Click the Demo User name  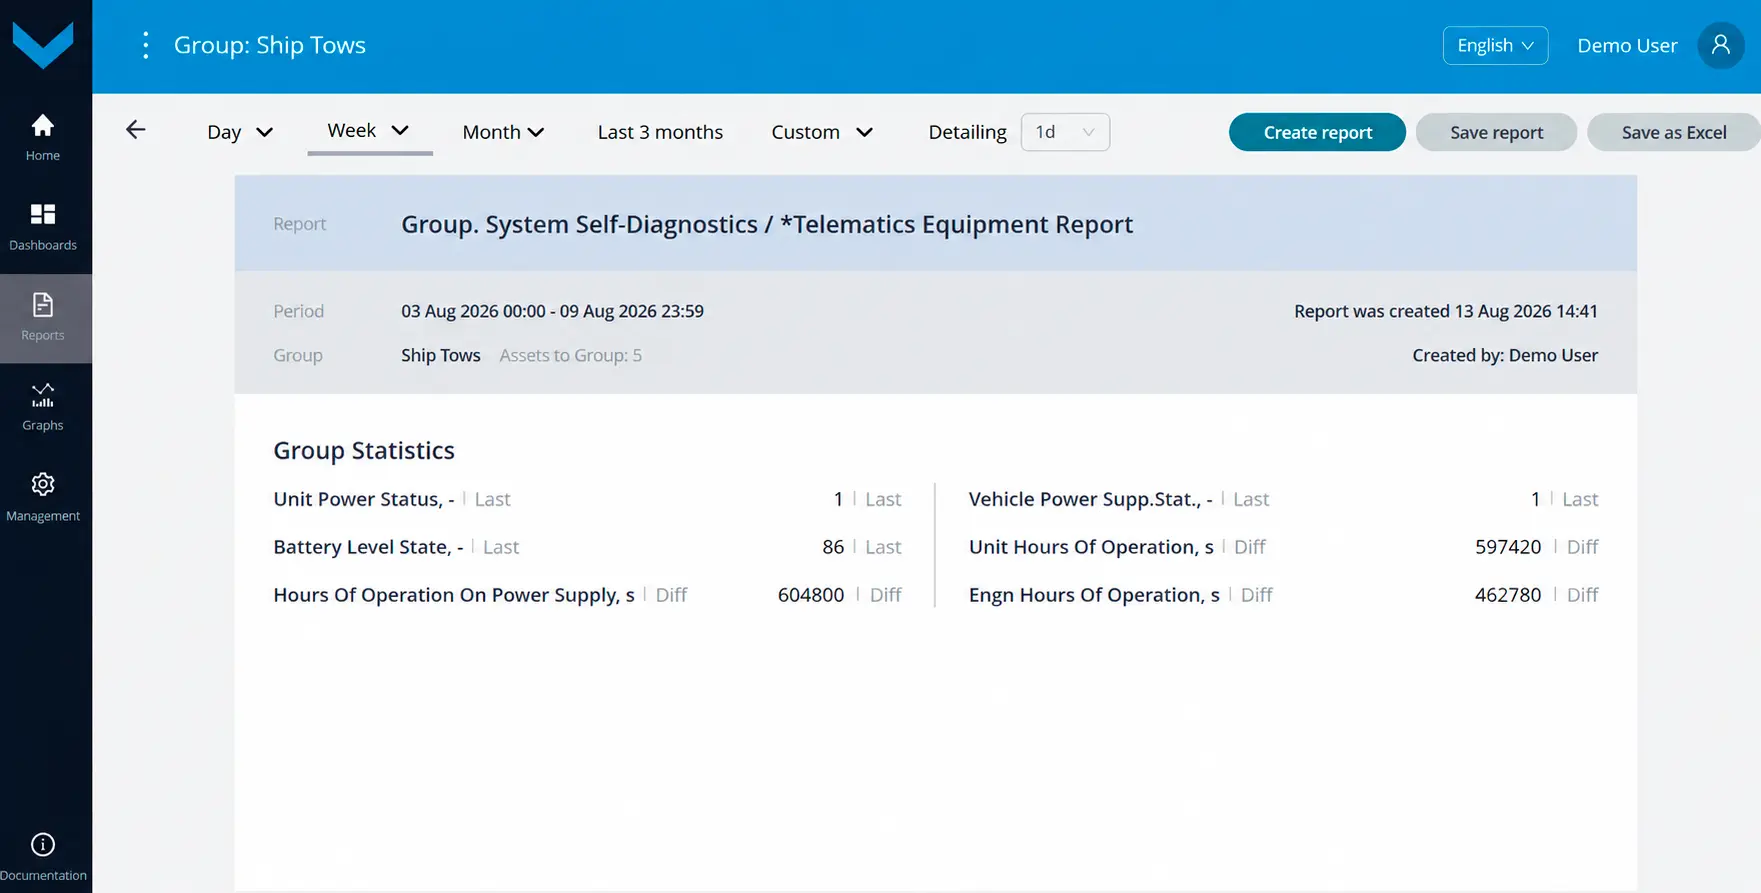pyautogui.click(x=1627, y=46)
